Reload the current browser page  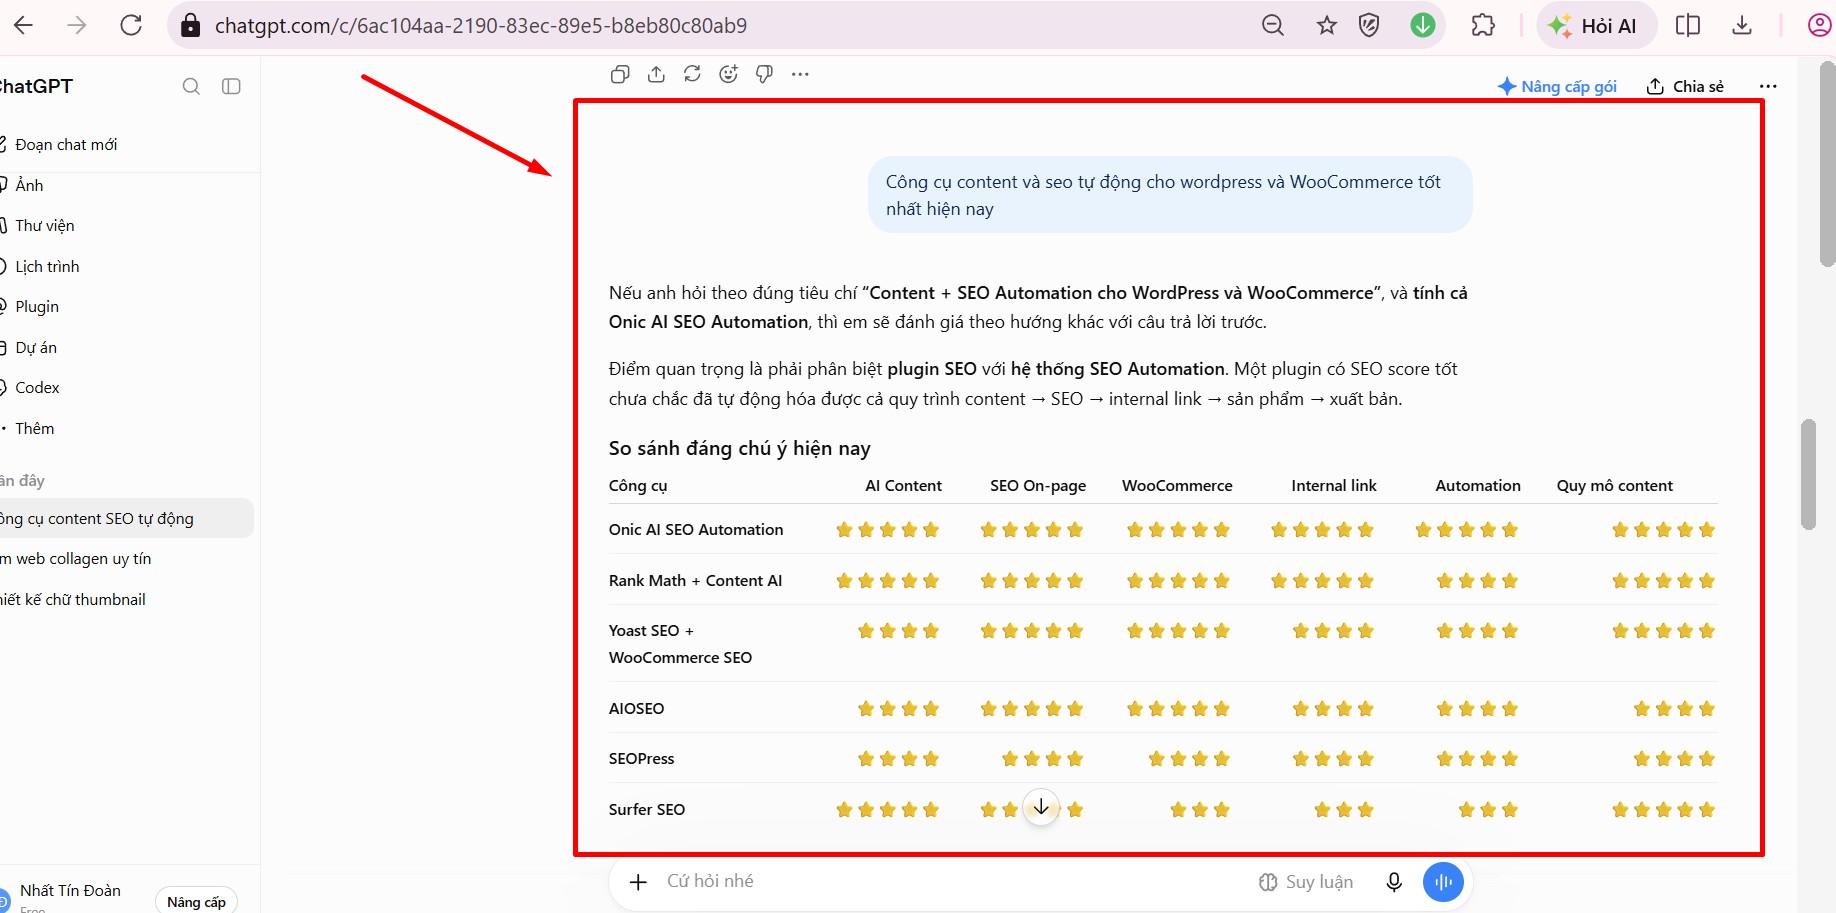click(x=131, y=25)
